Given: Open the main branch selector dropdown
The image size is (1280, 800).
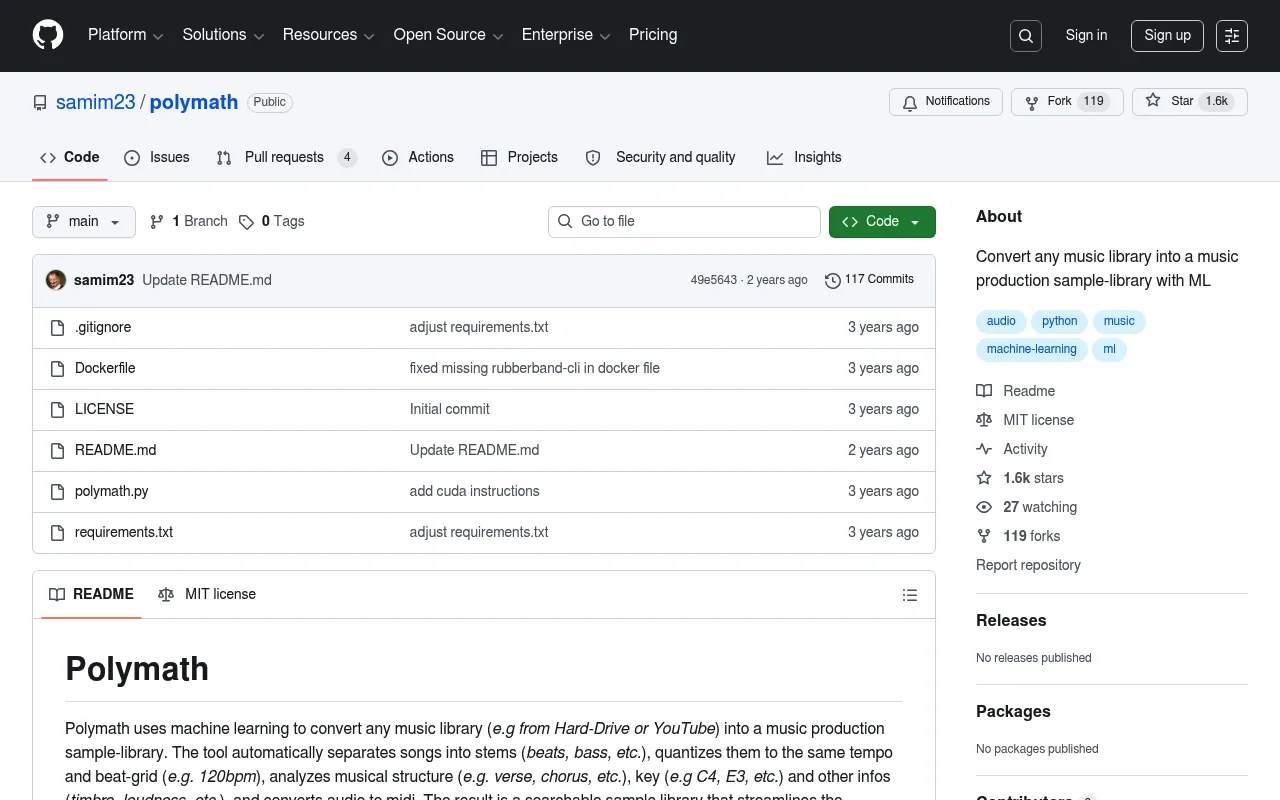Looking at the screenshot, I should tap(84, 222).
